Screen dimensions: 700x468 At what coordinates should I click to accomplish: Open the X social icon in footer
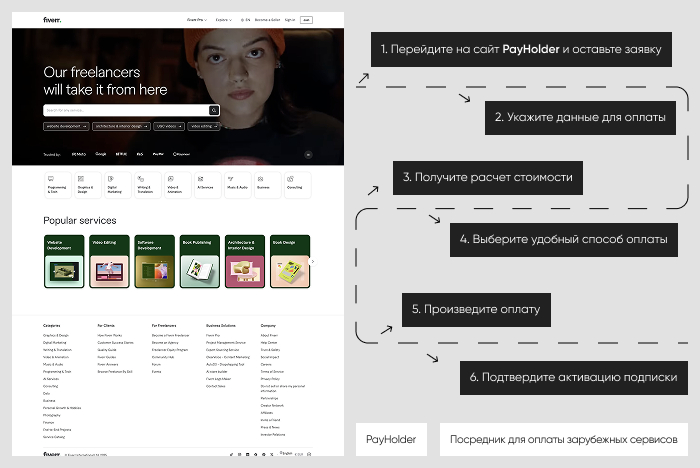pyautogui.click(x=271, y=454)
